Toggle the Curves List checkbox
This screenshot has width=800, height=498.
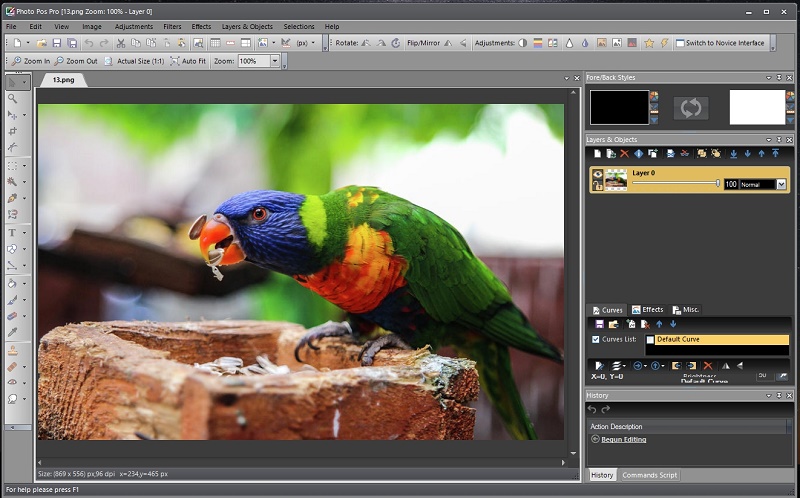click(x=595, y=339)
